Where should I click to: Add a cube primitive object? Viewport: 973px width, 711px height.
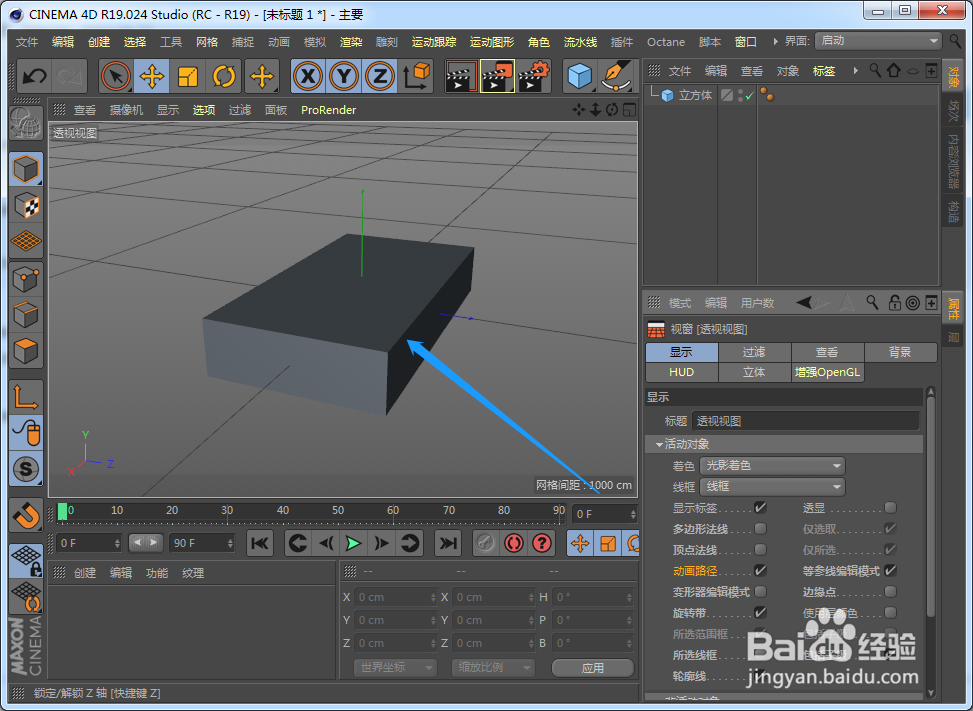pos(580,77)
